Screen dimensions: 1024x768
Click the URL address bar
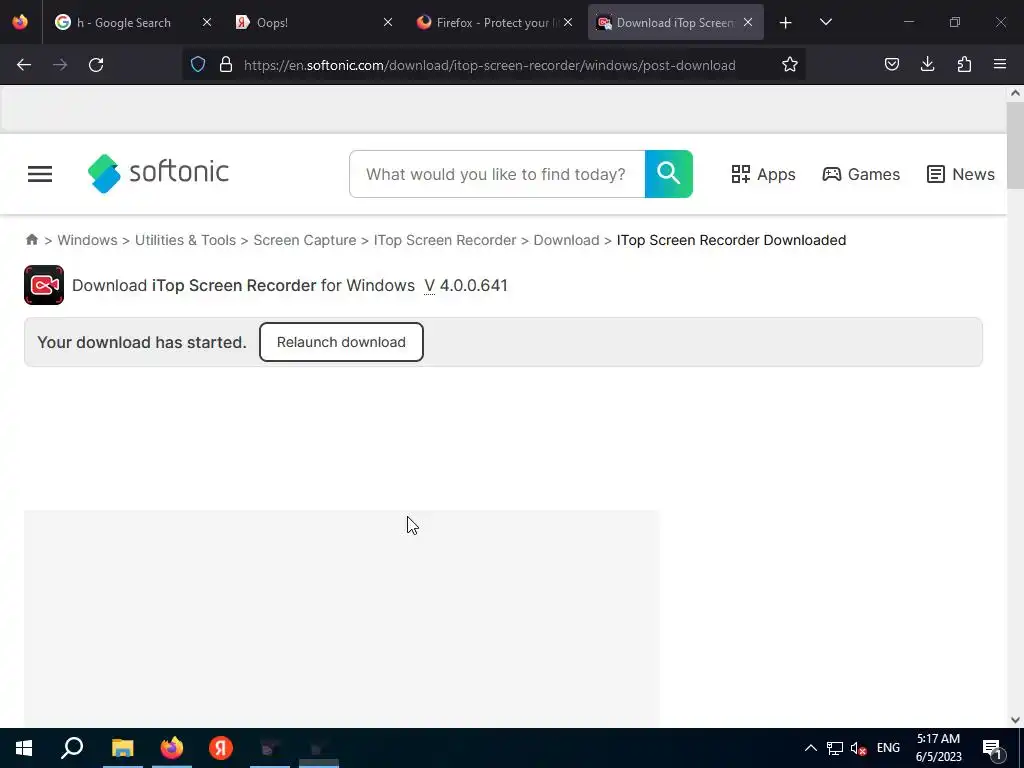(490, 65)
